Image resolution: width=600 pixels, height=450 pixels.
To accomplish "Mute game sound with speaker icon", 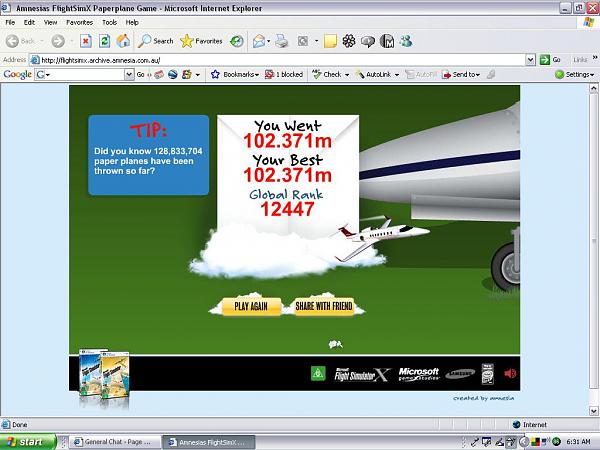I will [510, 374].
